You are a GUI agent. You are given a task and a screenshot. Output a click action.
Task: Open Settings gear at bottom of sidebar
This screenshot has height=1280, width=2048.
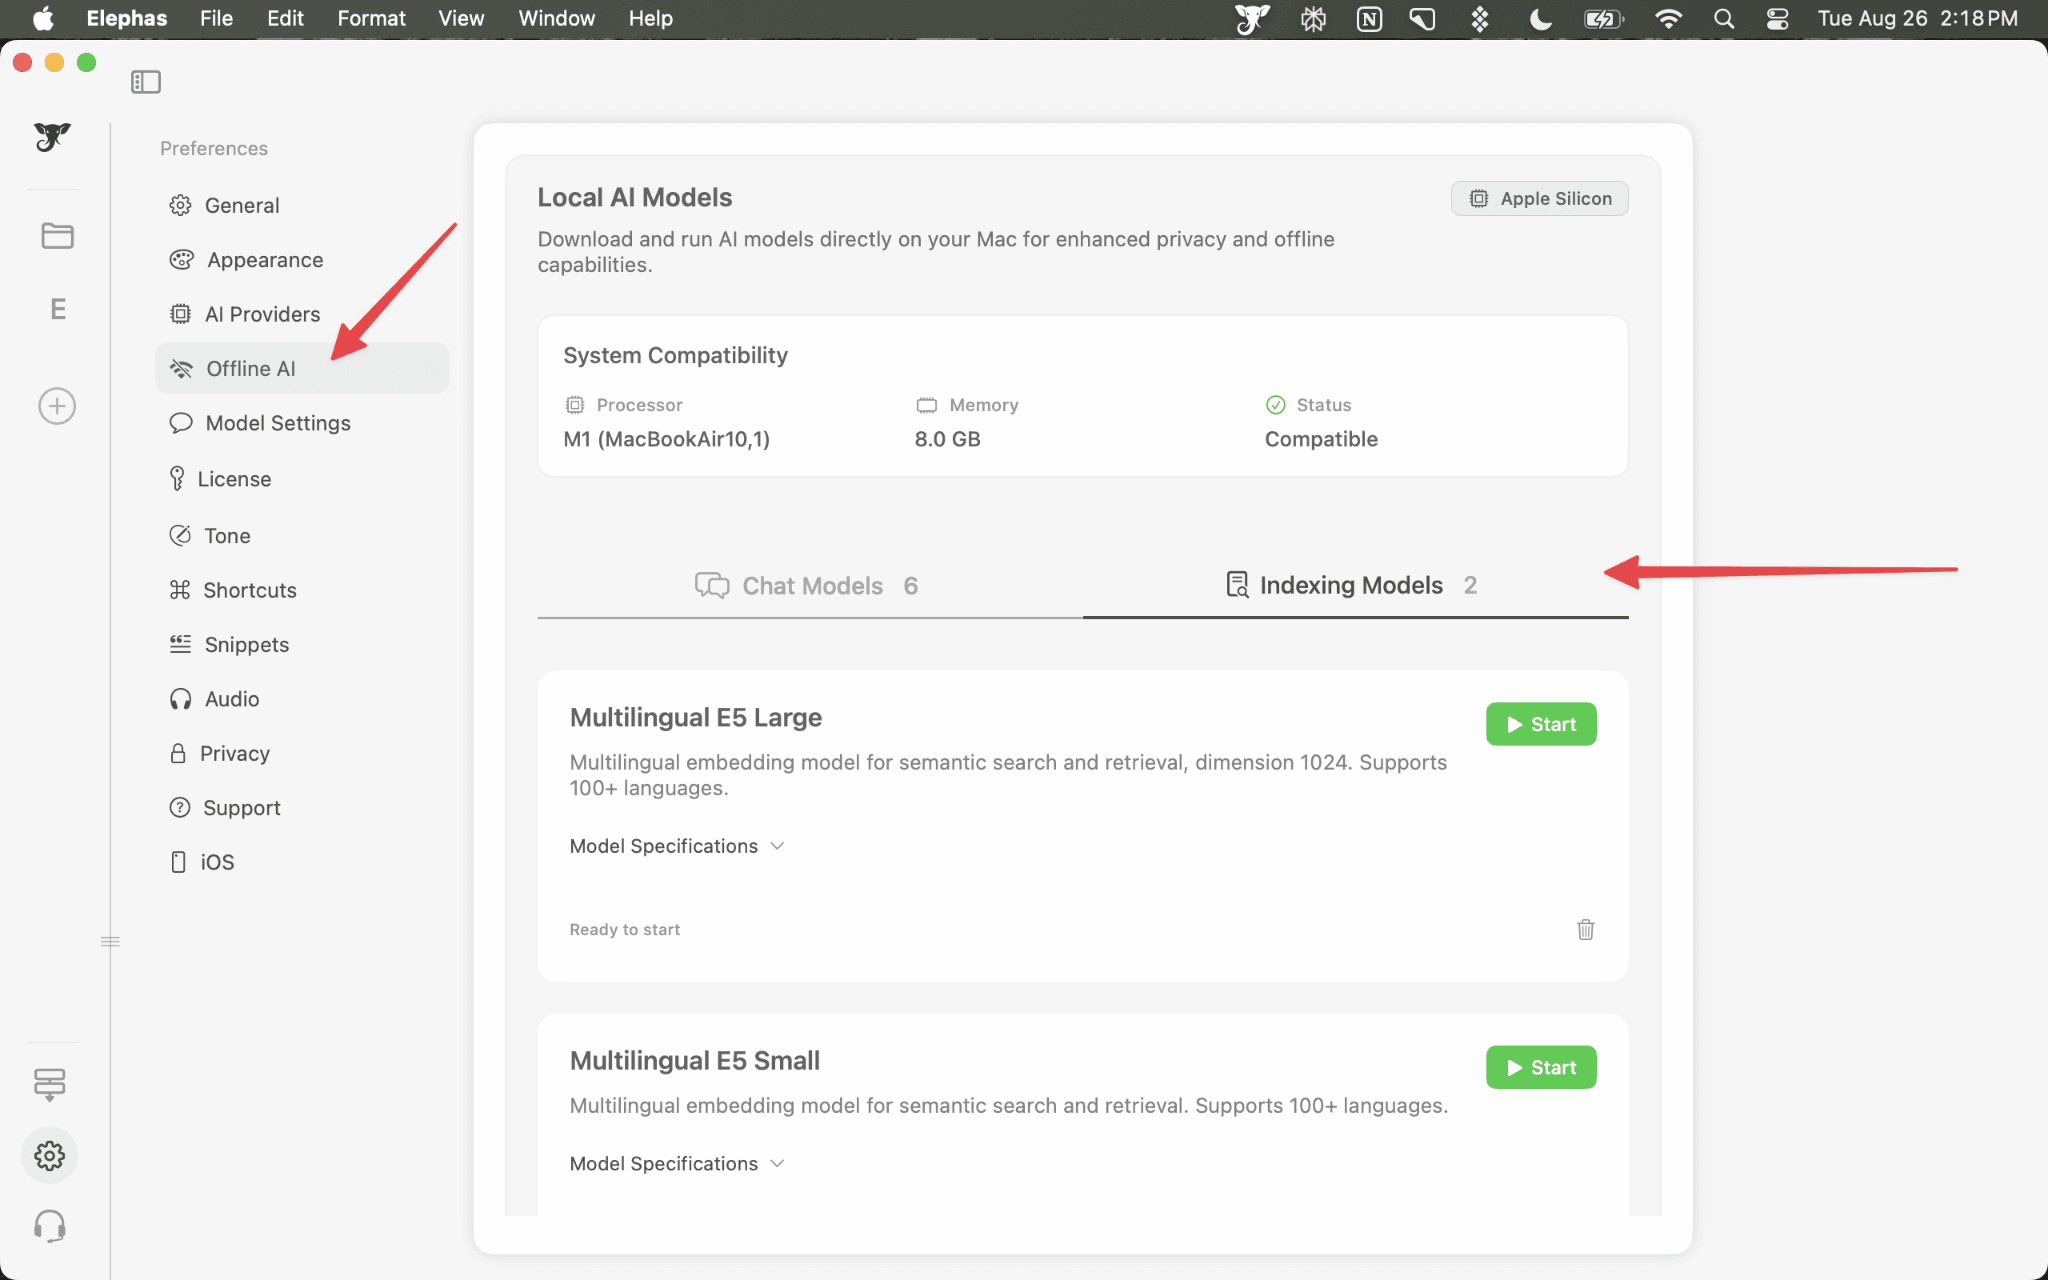click(50, 1155)
